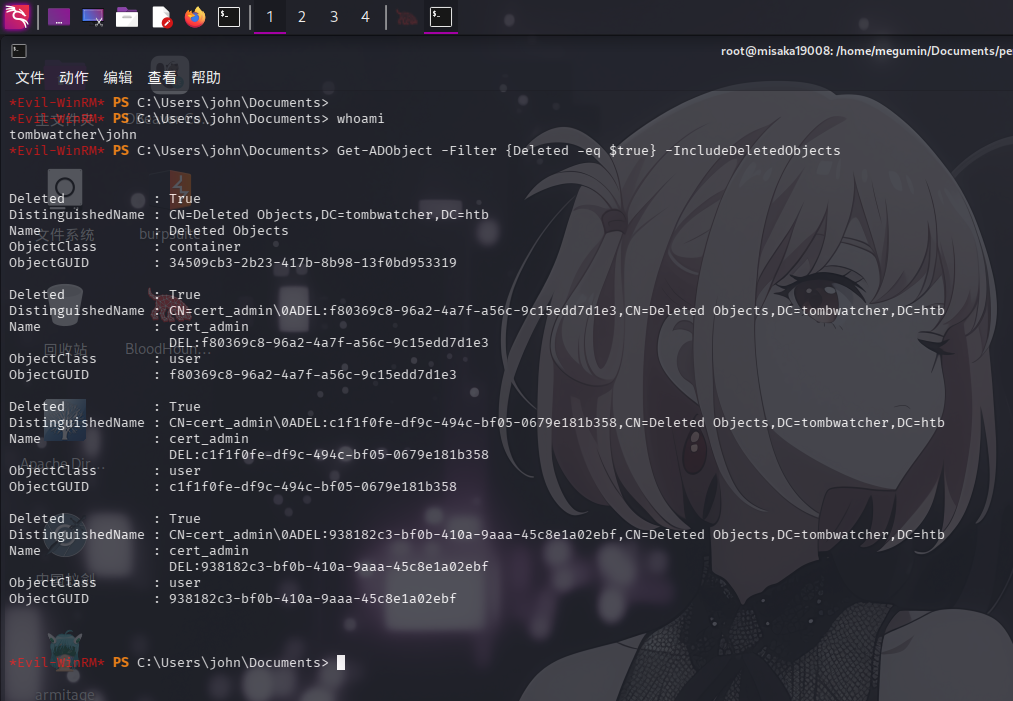Open the 查看 menu
The height and width of the screenshot is (701, 1013).
162,78
